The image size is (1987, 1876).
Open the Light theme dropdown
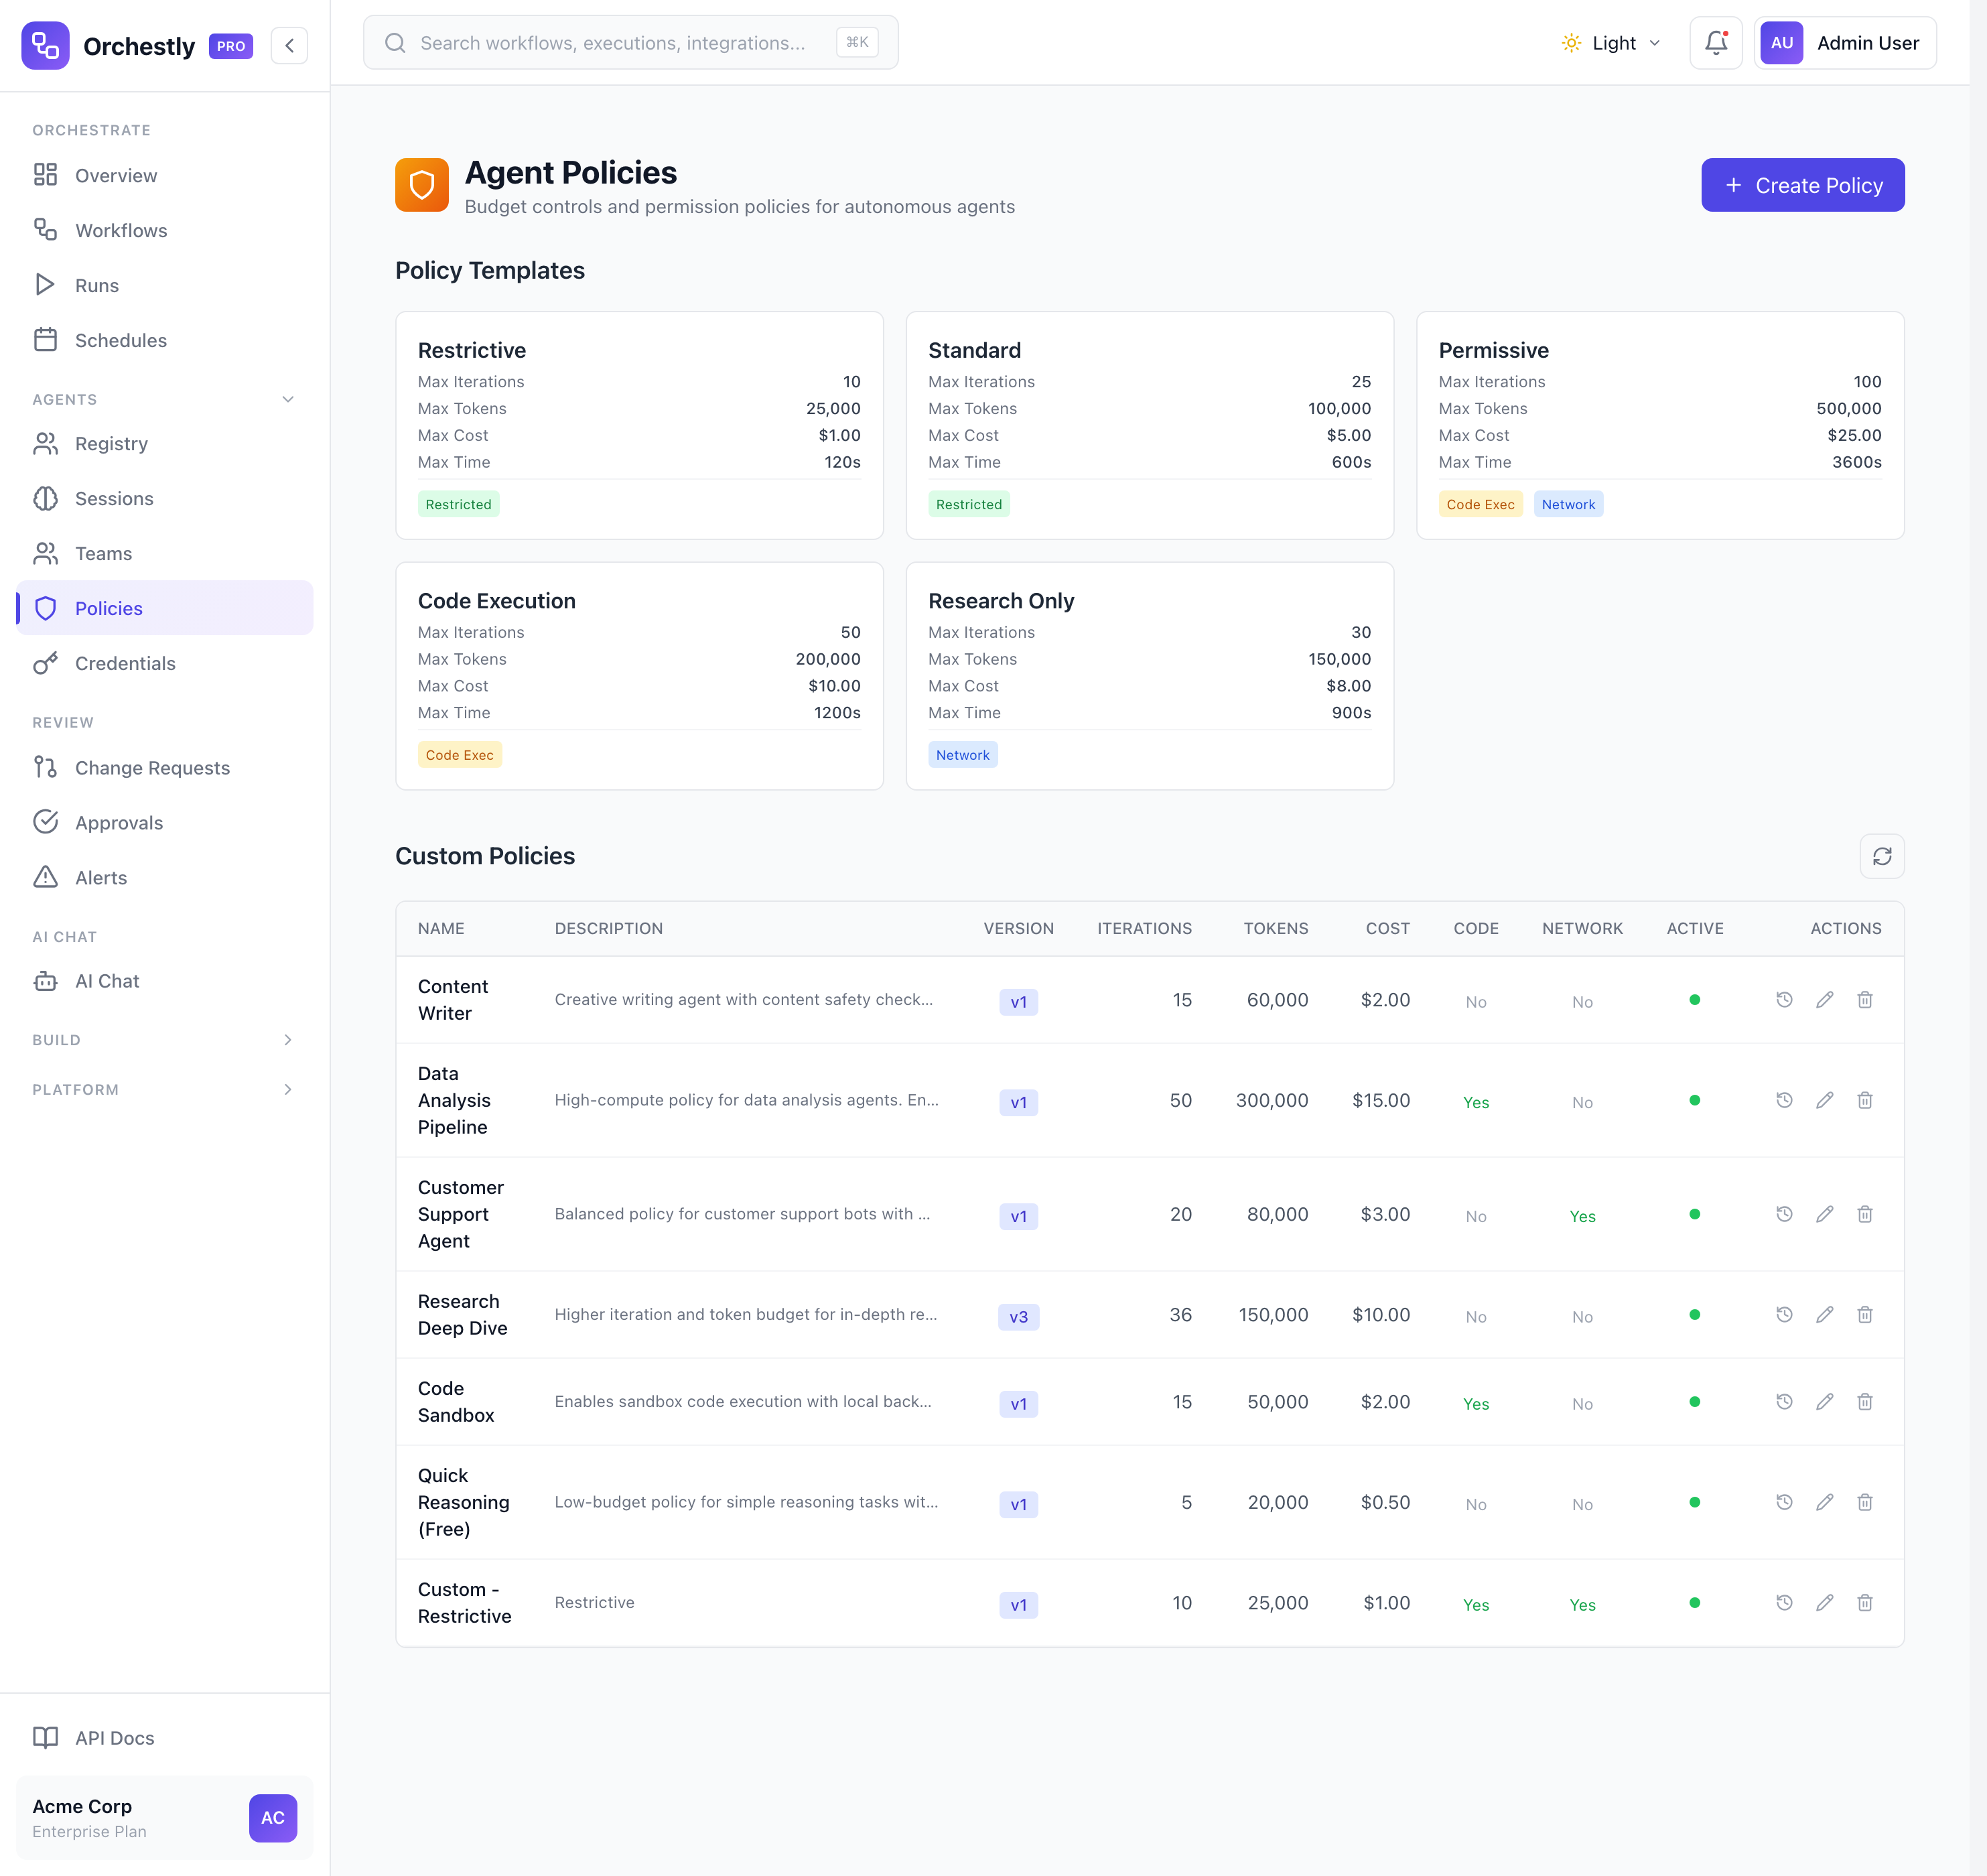click(x=1611, y=43)
